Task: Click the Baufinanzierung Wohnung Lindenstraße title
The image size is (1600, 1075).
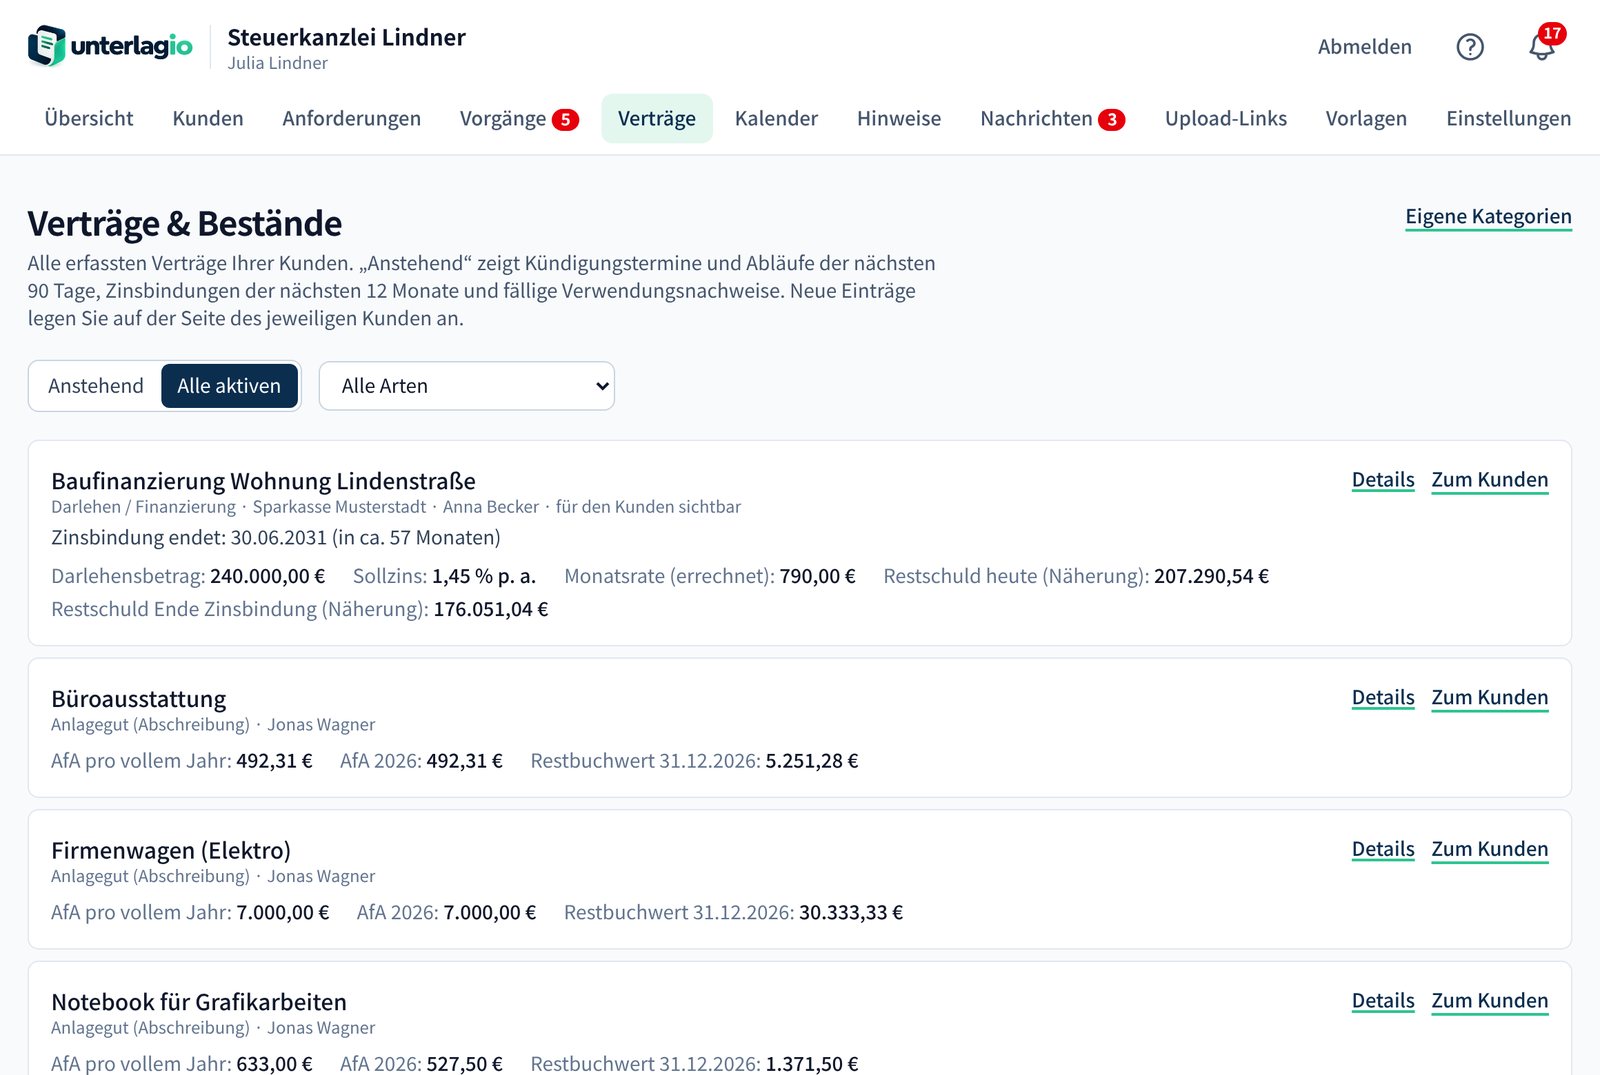Action: (x=263, y=481)
